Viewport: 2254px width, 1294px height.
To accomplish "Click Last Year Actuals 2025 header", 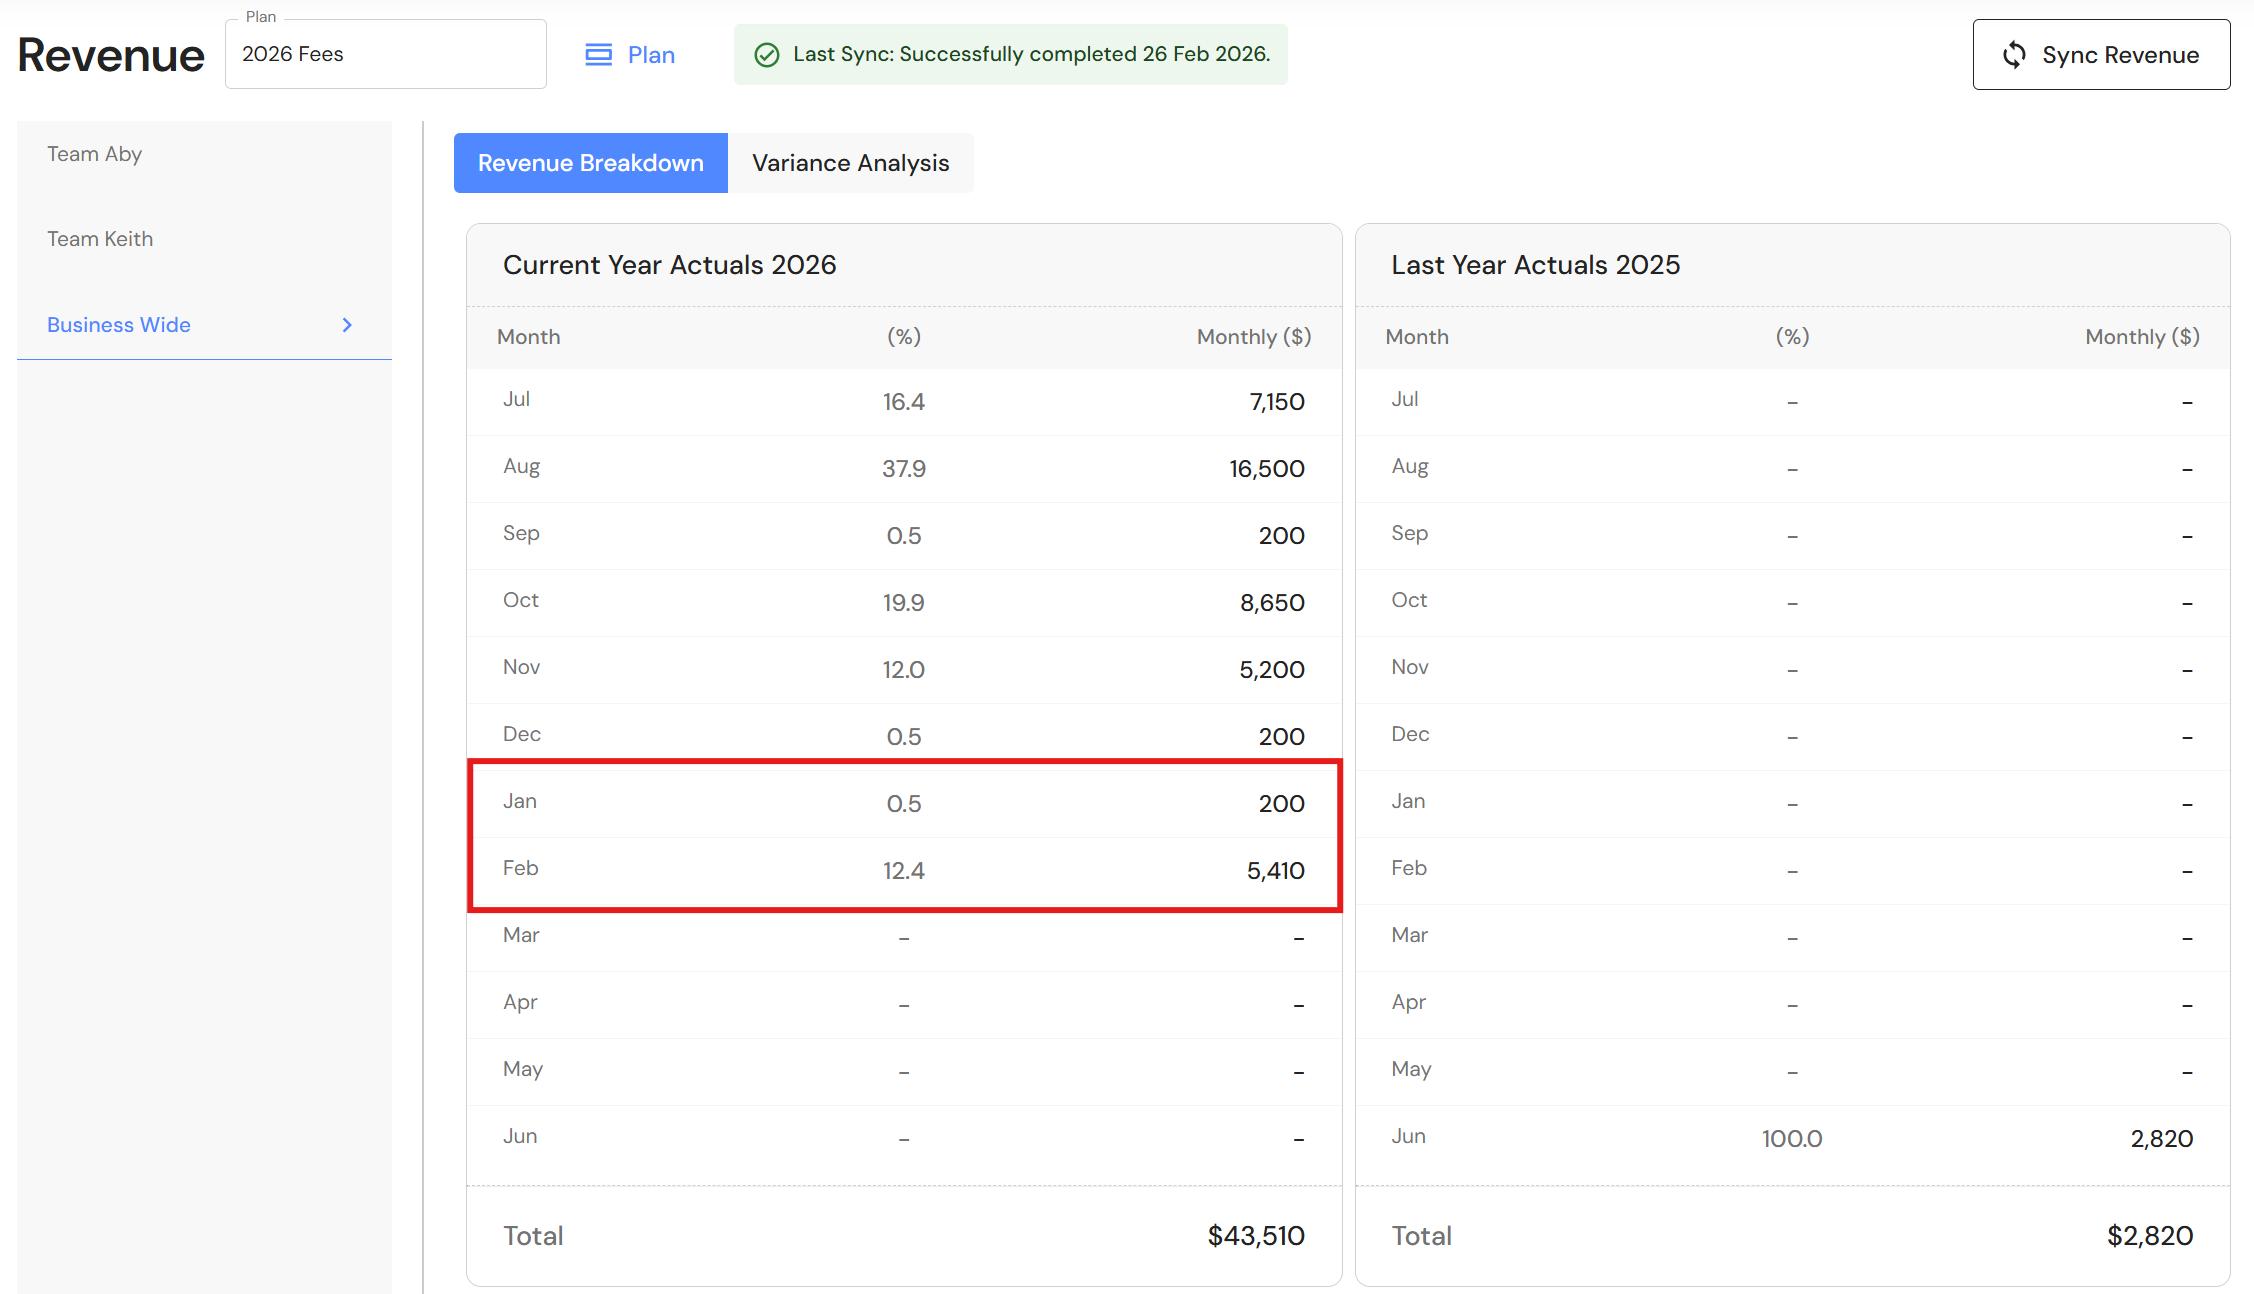I will click(1535, 265).
